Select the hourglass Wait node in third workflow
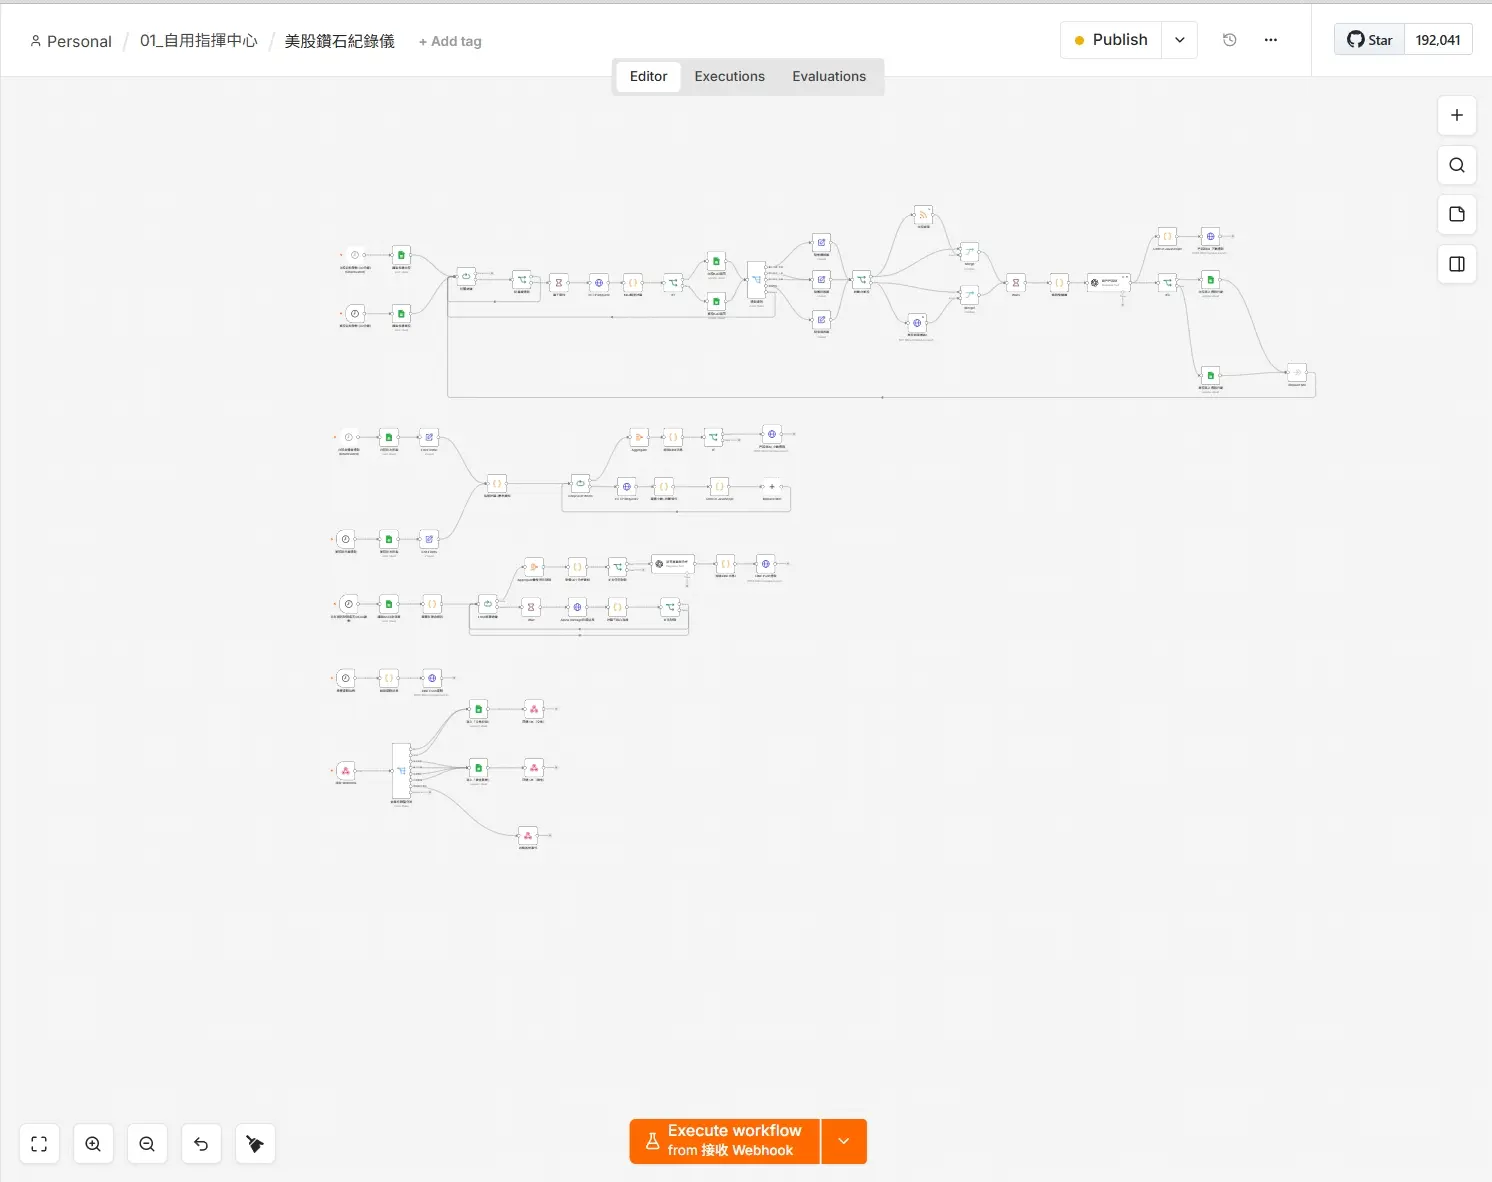The height and width of the screenshot is (1182, 1492). coord(532,607)
